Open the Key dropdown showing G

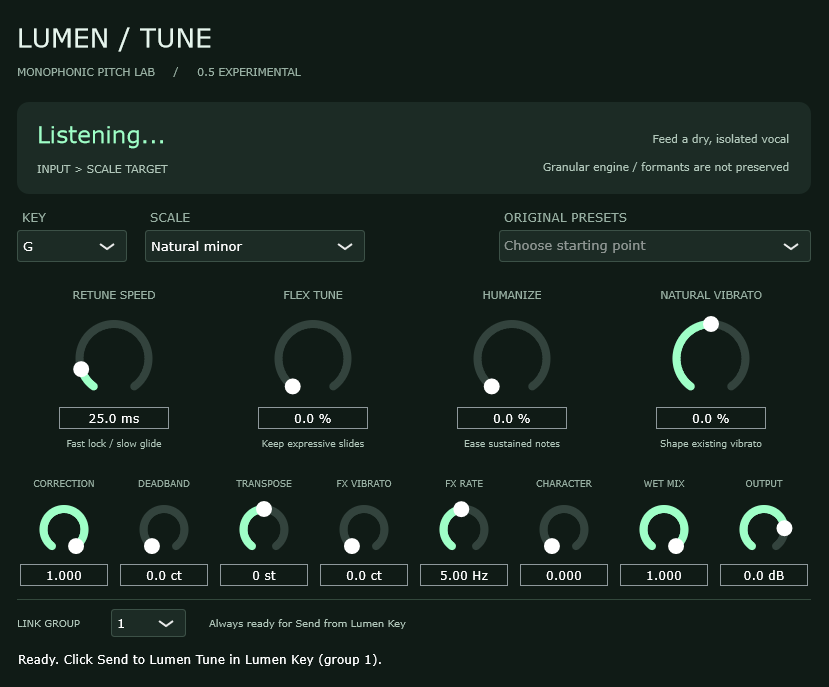point(72,246)
